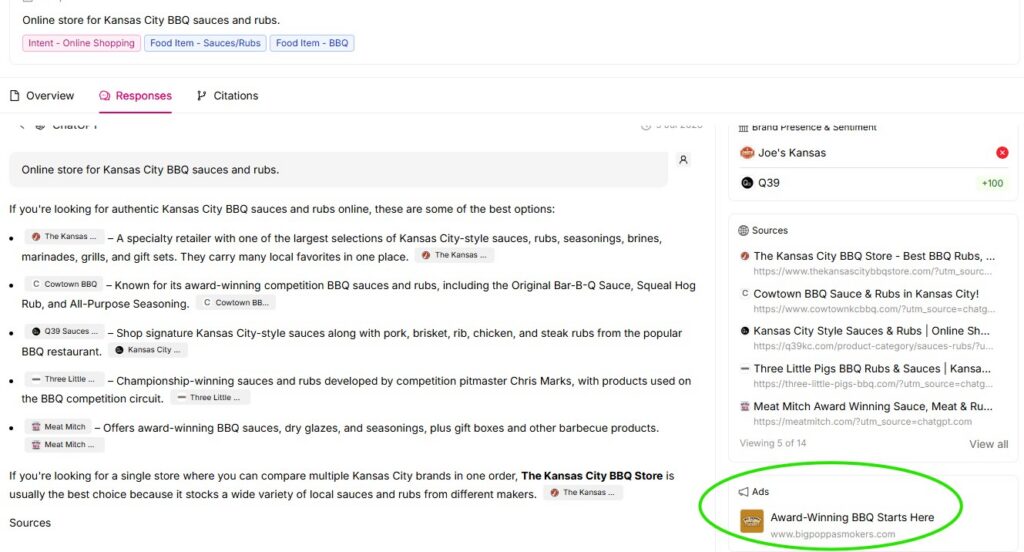
Task: Click the Ads megaphone icon
Action: [x=743, y=492]
